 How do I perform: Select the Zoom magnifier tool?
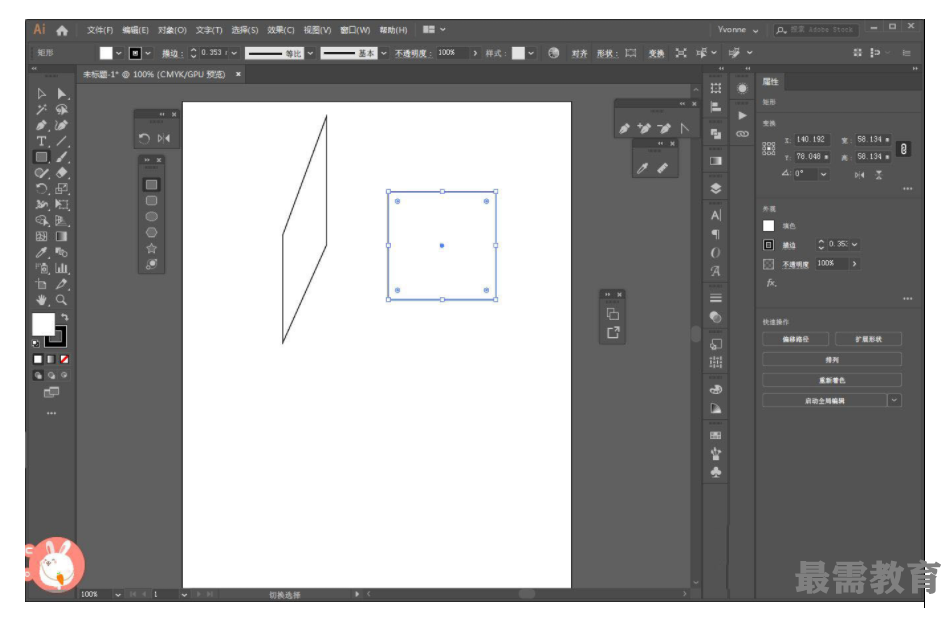coord(62,300)
